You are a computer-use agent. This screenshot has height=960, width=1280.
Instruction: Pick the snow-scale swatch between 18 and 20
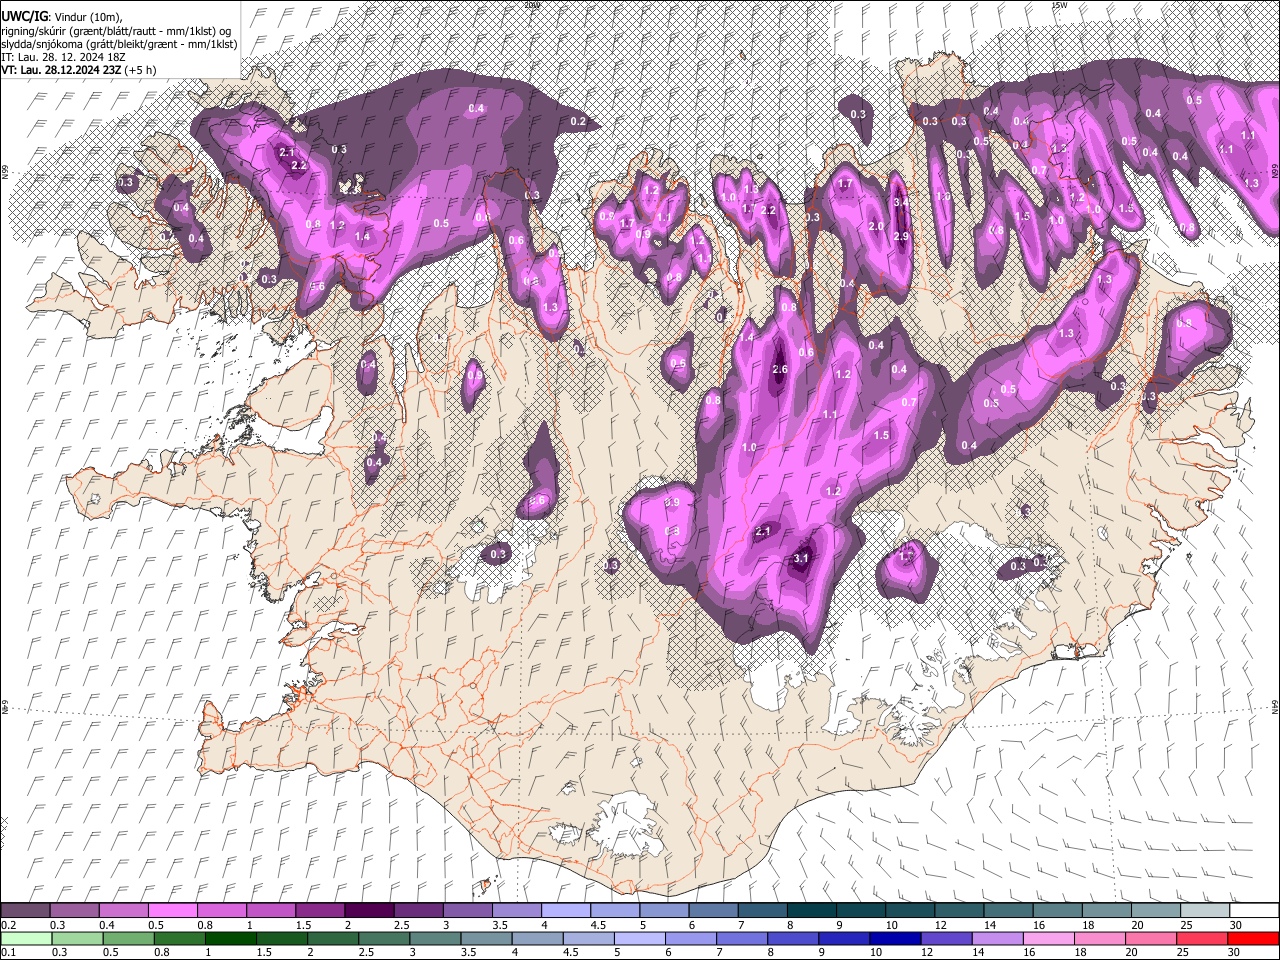click(1105, 911)
